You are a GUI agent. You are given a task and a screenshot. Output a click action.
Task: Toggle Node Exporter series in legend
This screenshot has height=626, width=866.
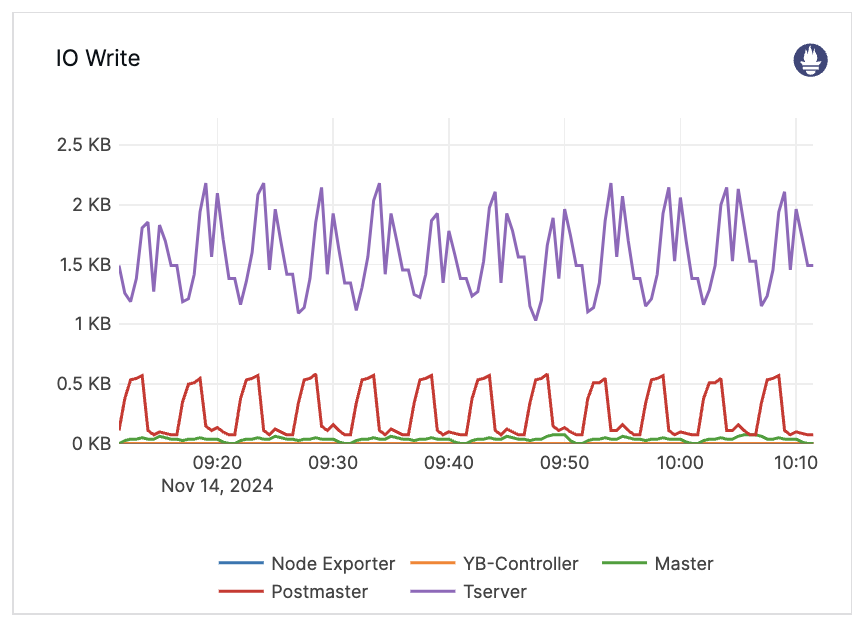(333, 564)
